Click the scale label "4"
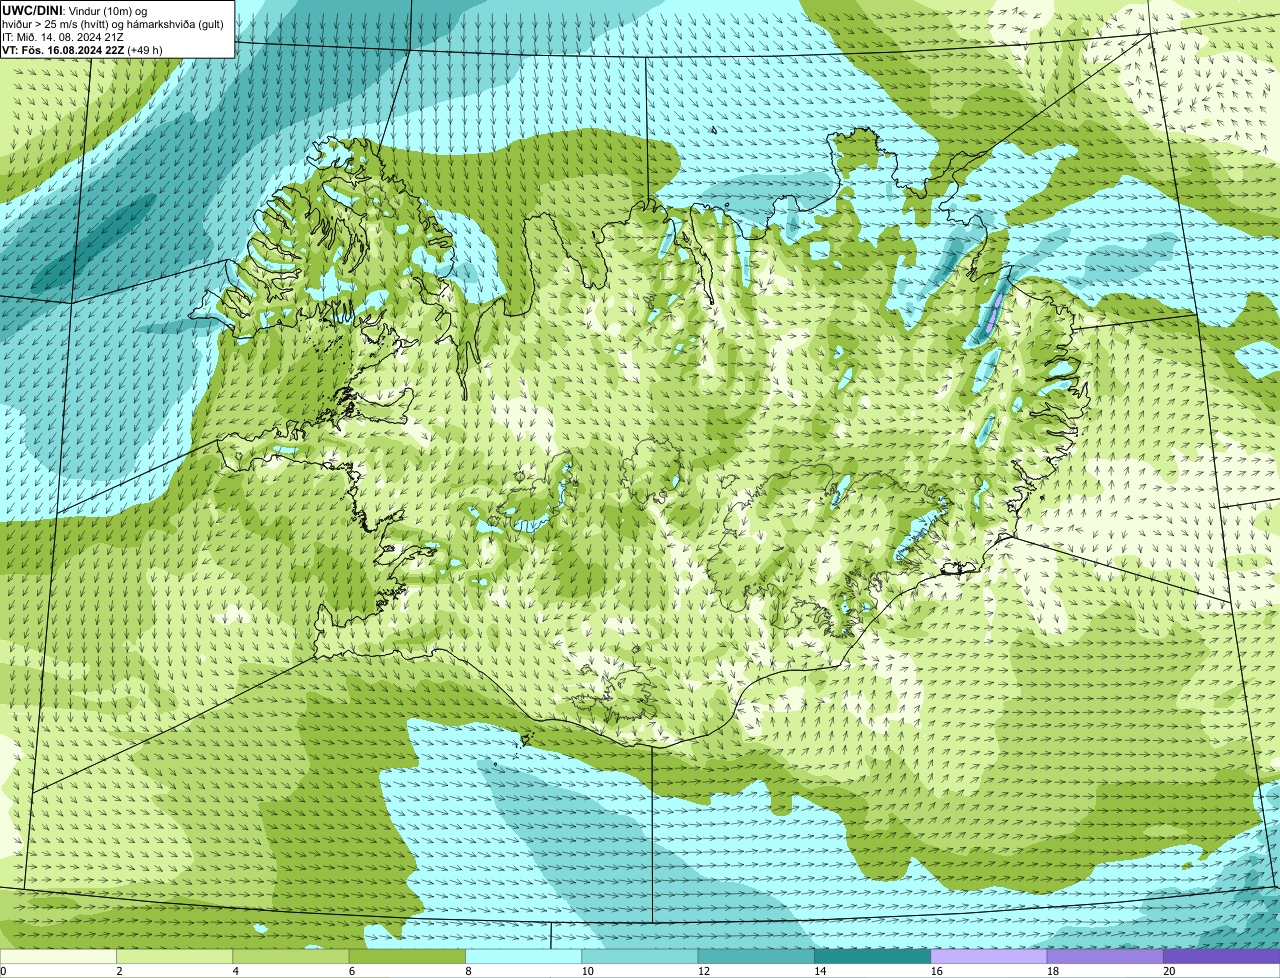 coord(236,971)
